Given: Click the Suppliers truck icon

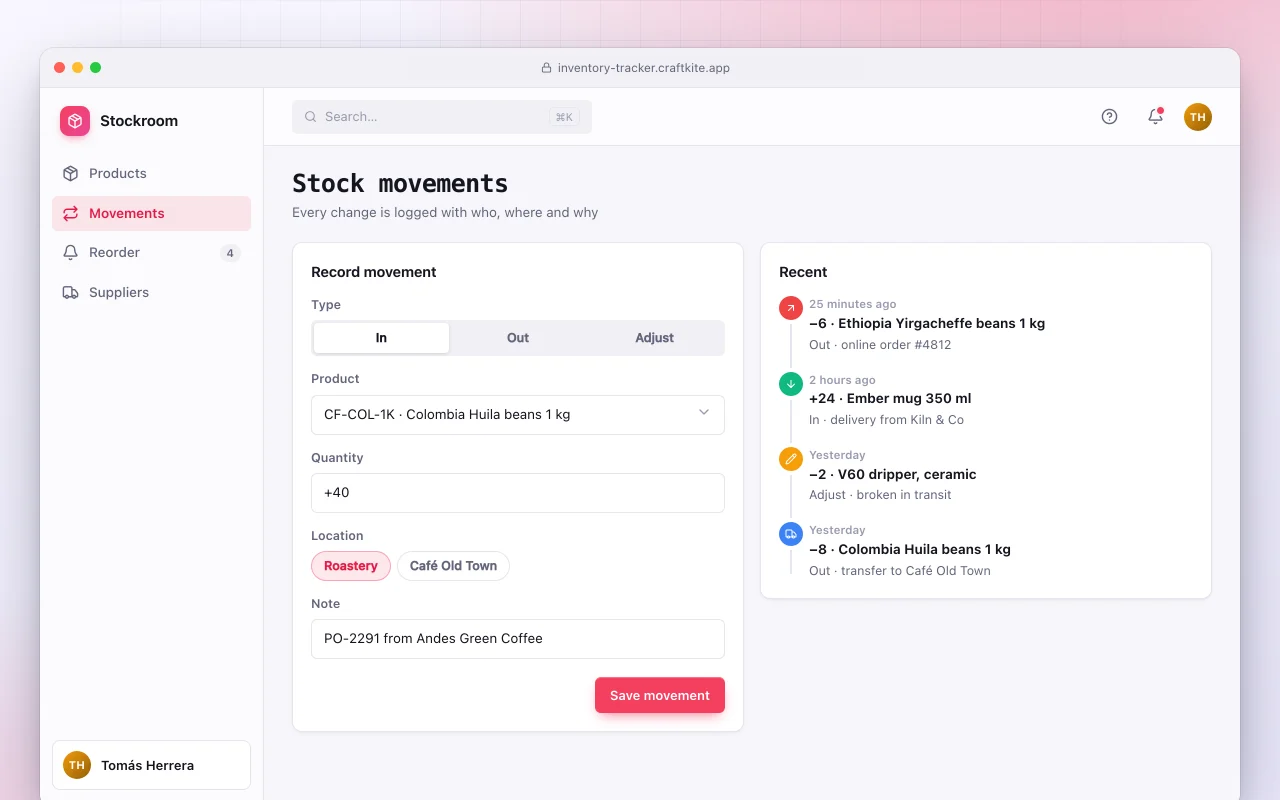Looking at the screenshot, I should (x=70, y=293).
